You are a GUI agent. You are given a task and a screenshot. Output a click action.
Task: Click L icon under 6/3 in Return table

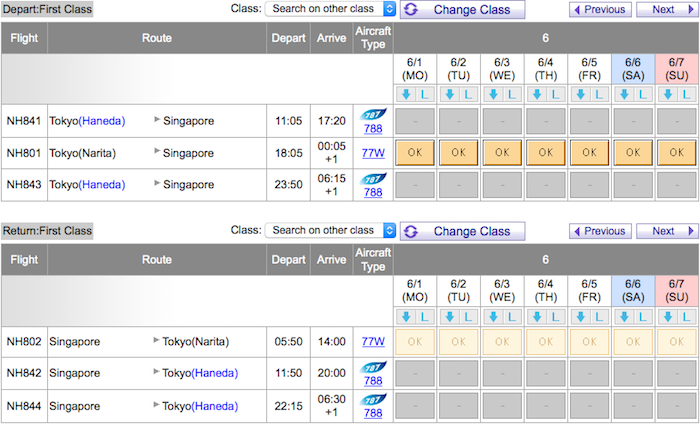coord(512,316)
